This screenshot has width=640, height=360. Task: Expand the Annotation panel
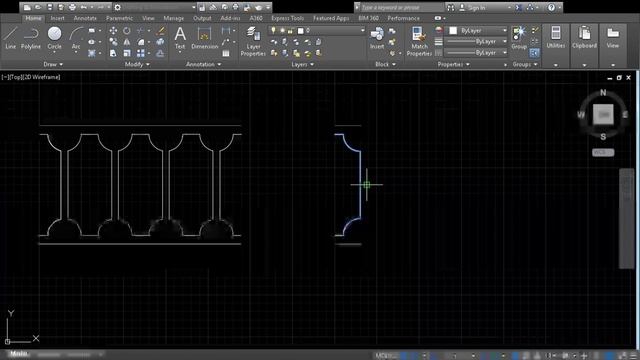pyautogui.click(x=203, y=64)
